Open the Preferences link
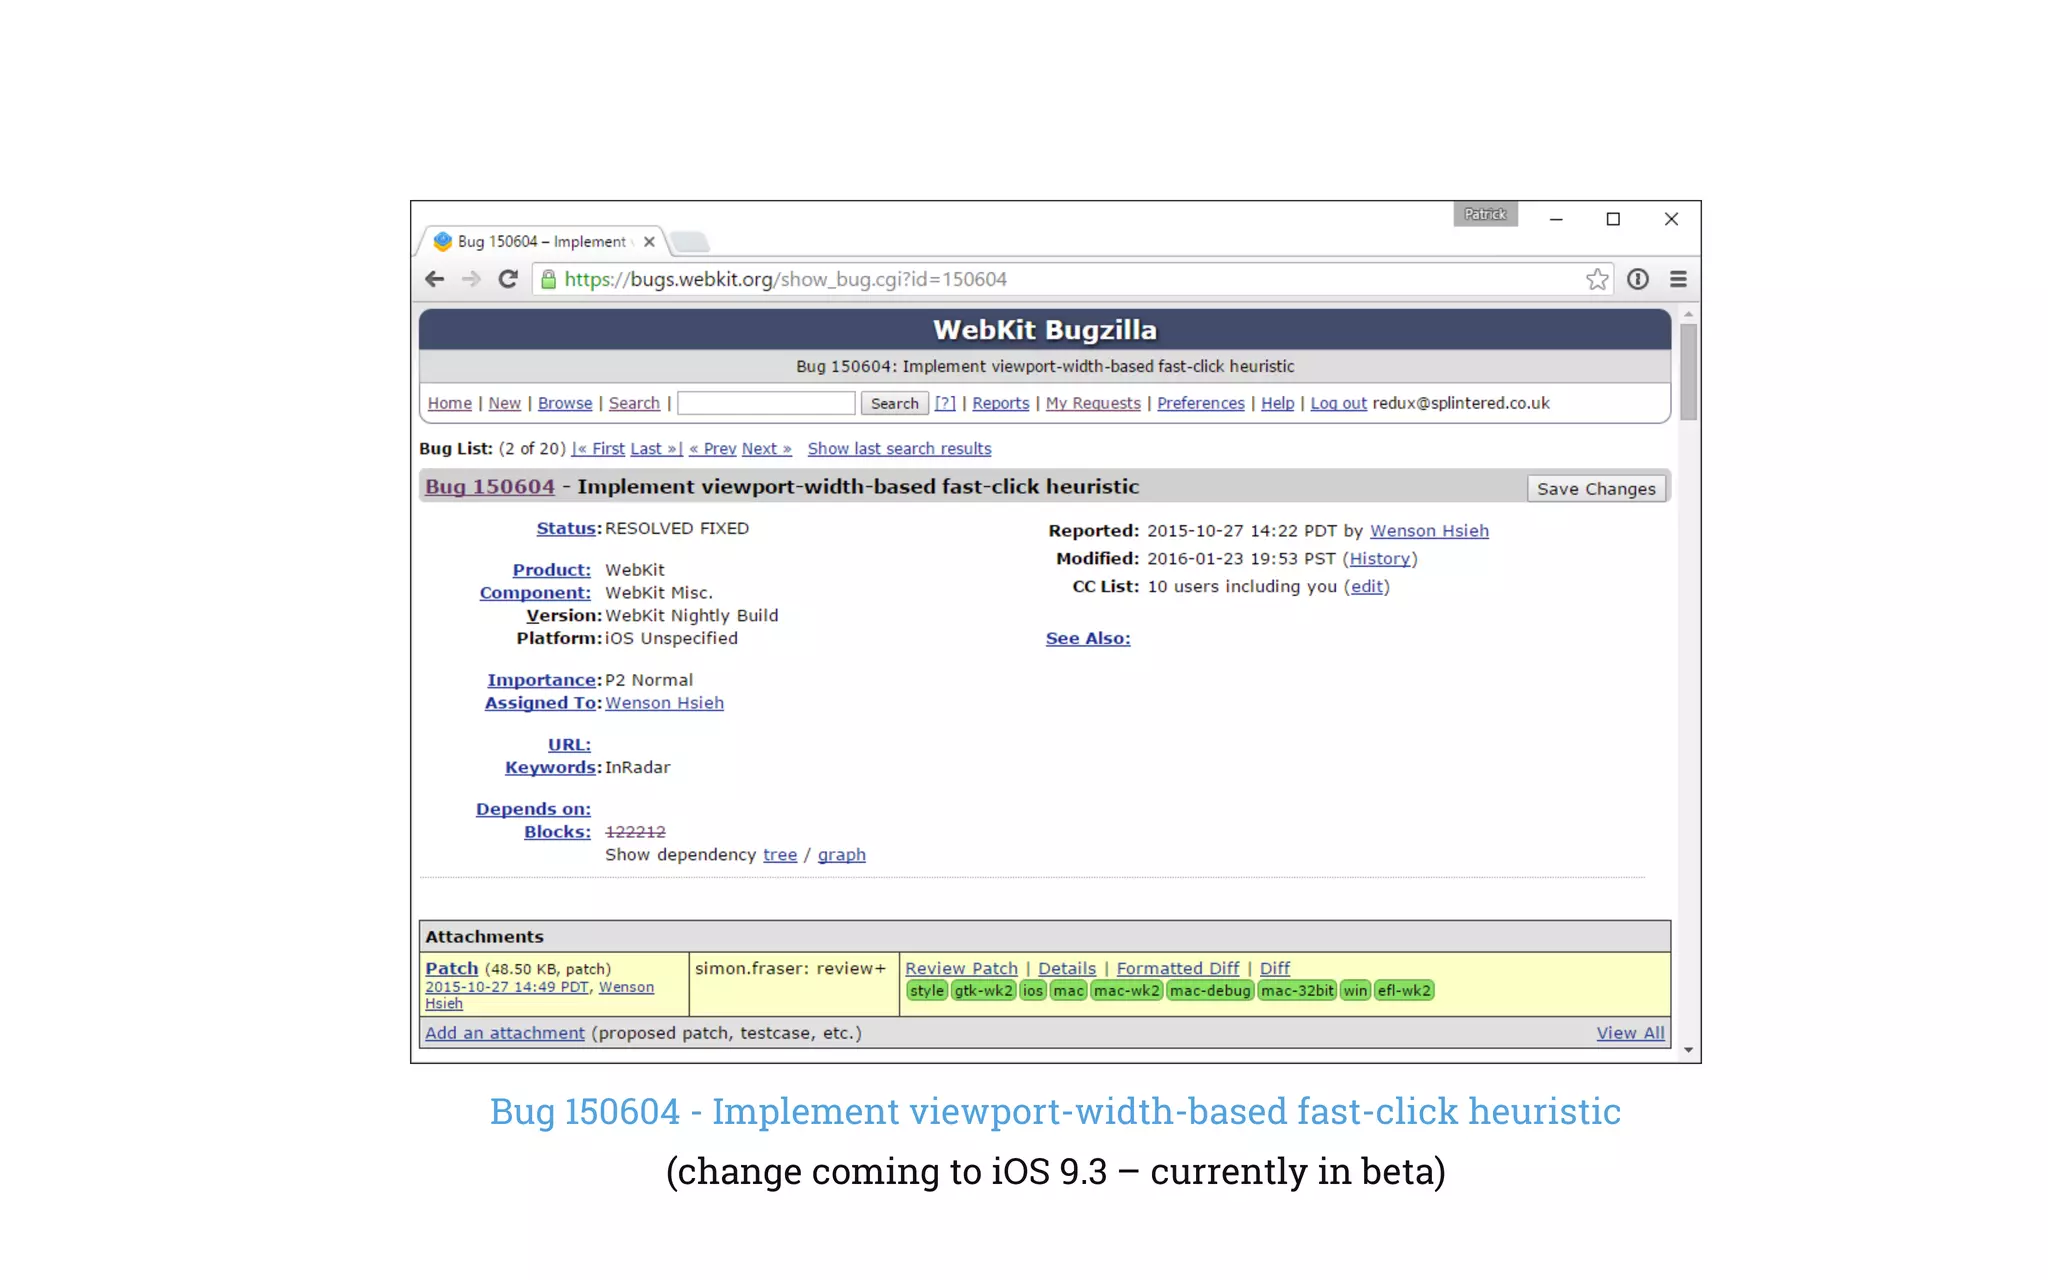Screen dimensions: 2048x1280 click(1200, 403)
